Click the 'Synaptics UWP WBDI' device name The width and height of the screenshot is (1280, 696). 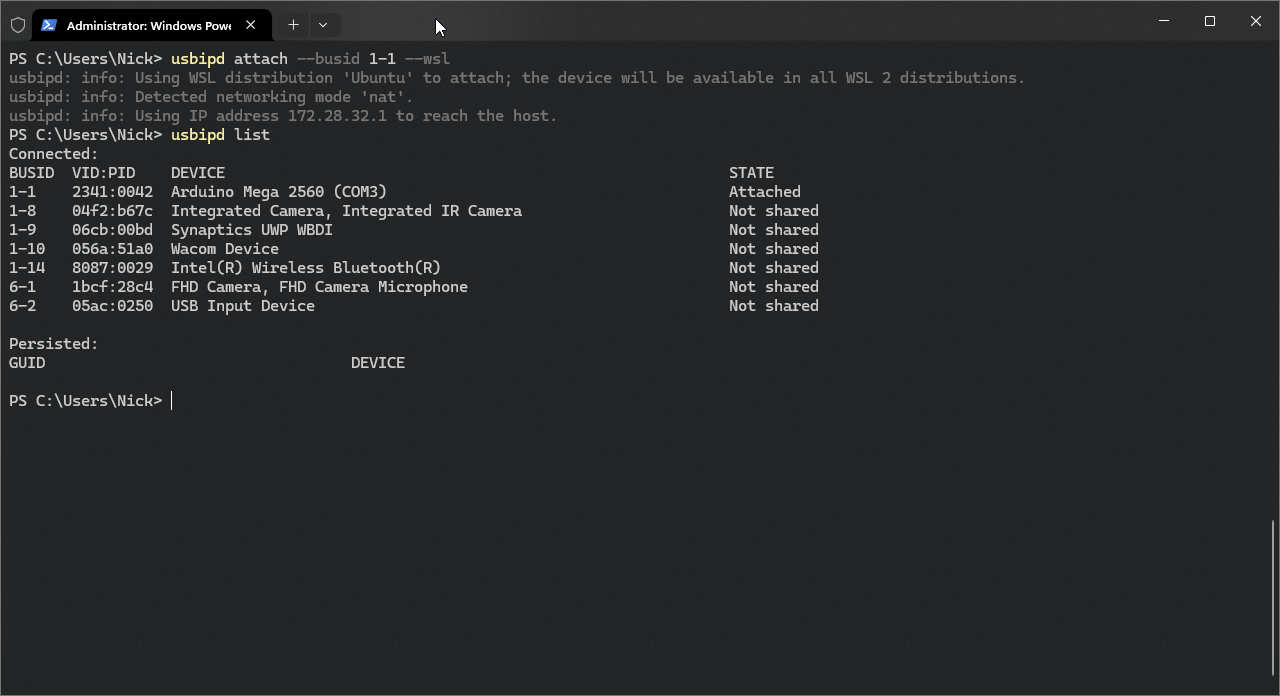click(252, 230)
